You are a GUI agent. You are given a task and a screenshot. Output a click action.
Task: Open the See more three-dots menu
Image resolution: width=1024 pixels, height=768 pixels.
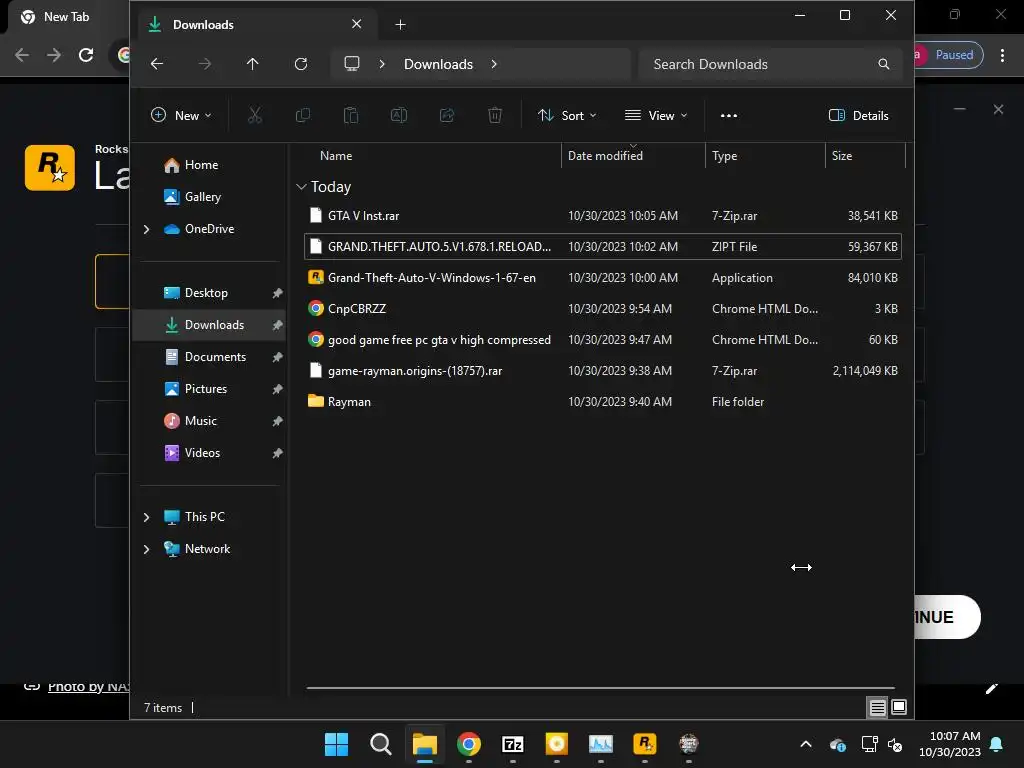click(729, 116)
